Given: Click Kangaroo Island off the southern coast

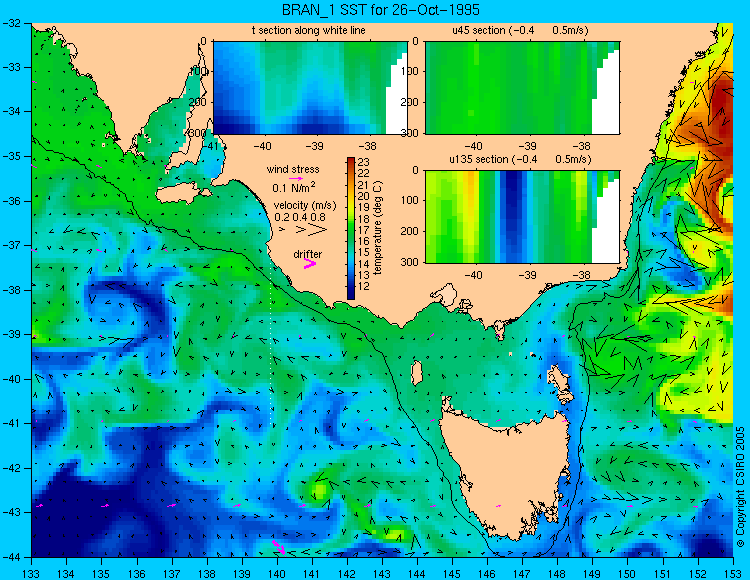Looking at the screenshot, I should (182, 194).
